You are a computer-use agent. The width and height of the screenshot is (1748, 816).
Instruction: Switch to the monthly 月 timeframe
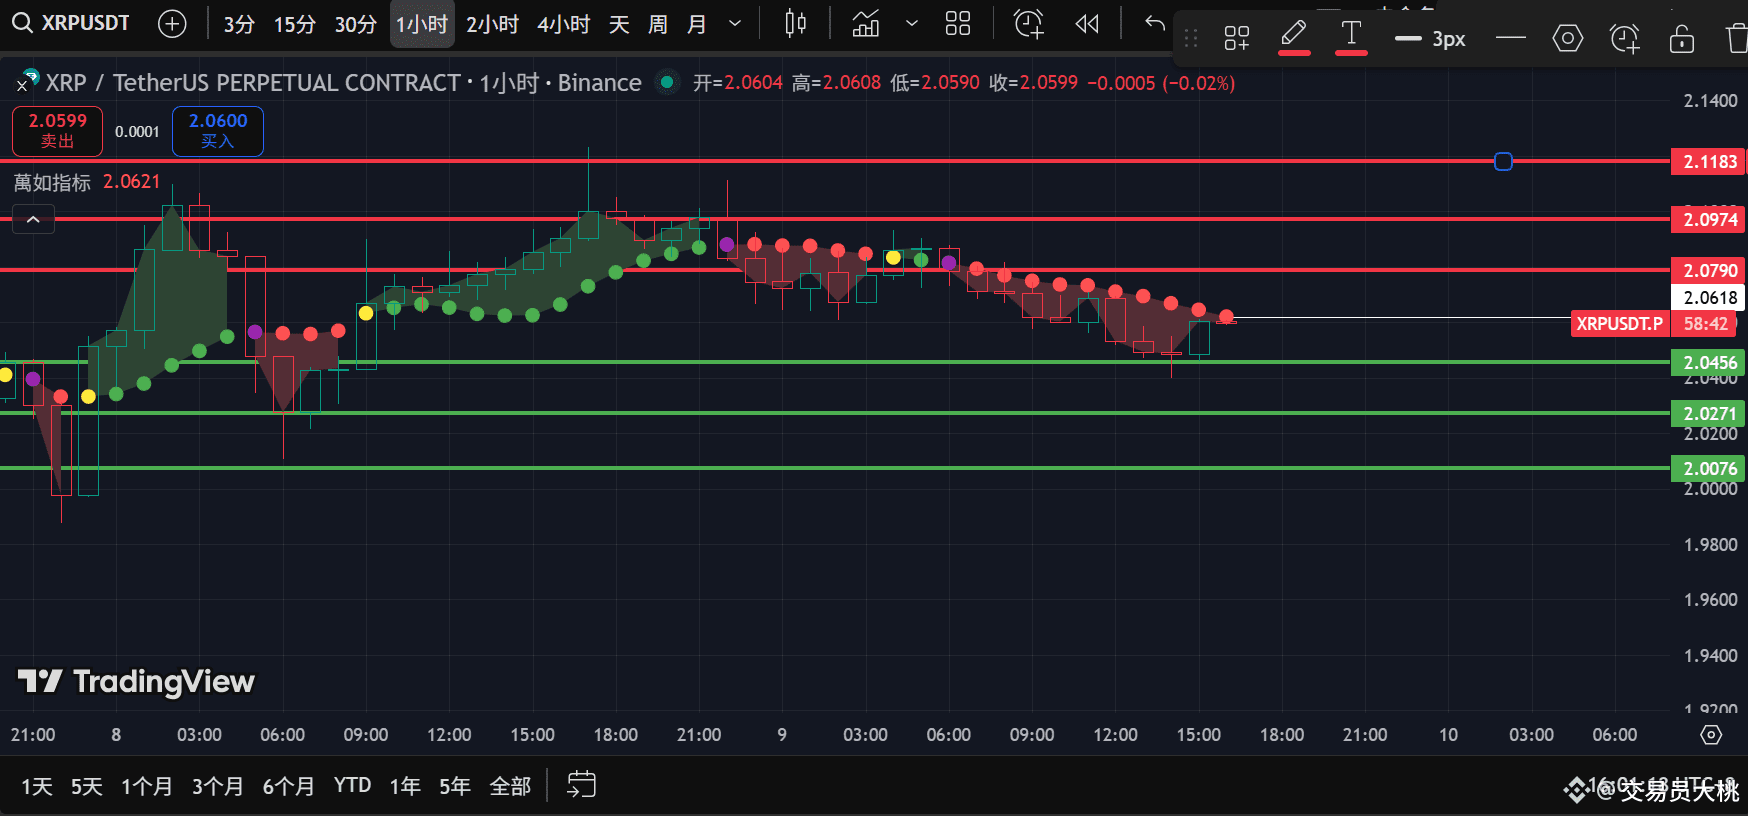[x=697, y=24]
